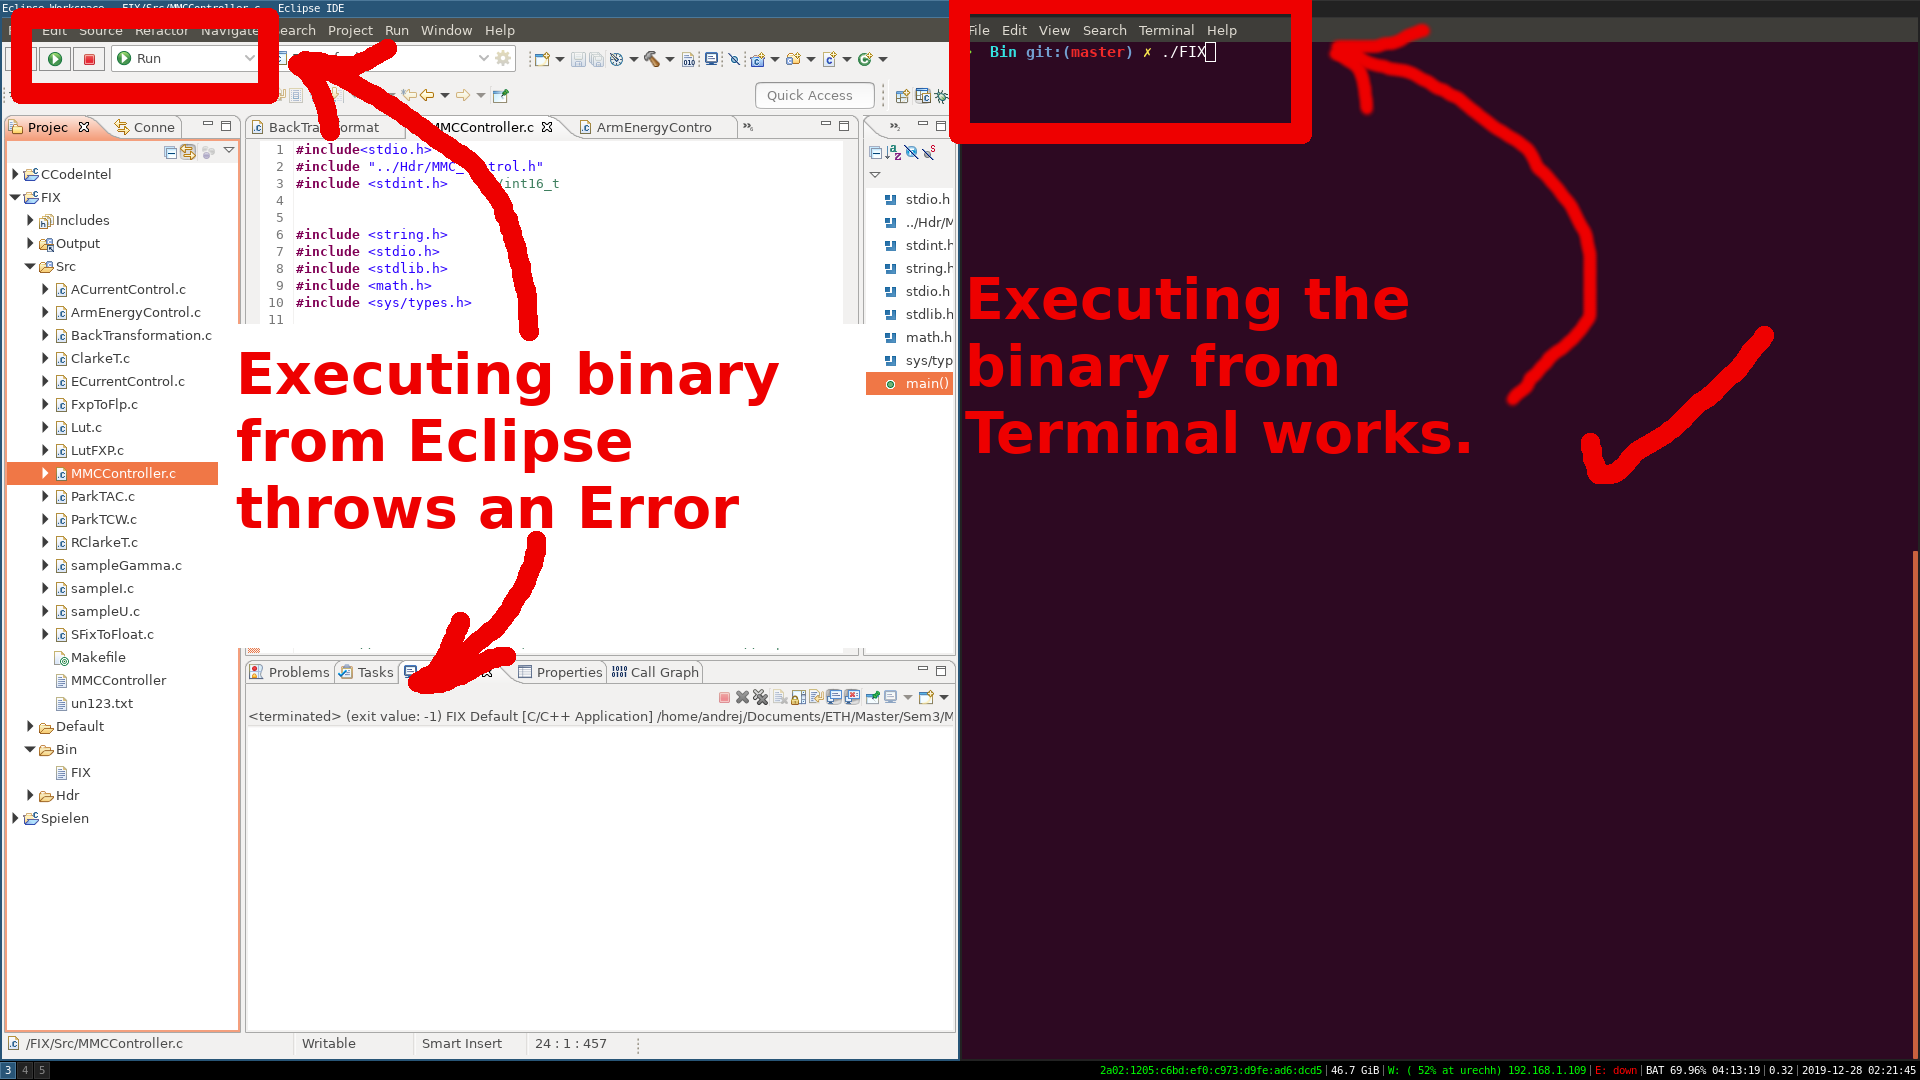This screenshot has height=1080, width=1920.
Task: Select BackTransformation.c in project tree
Action: point(141,335)
